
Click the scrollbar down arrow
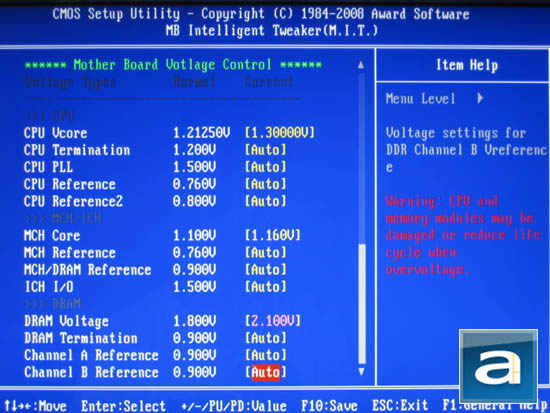click(361, 372)
